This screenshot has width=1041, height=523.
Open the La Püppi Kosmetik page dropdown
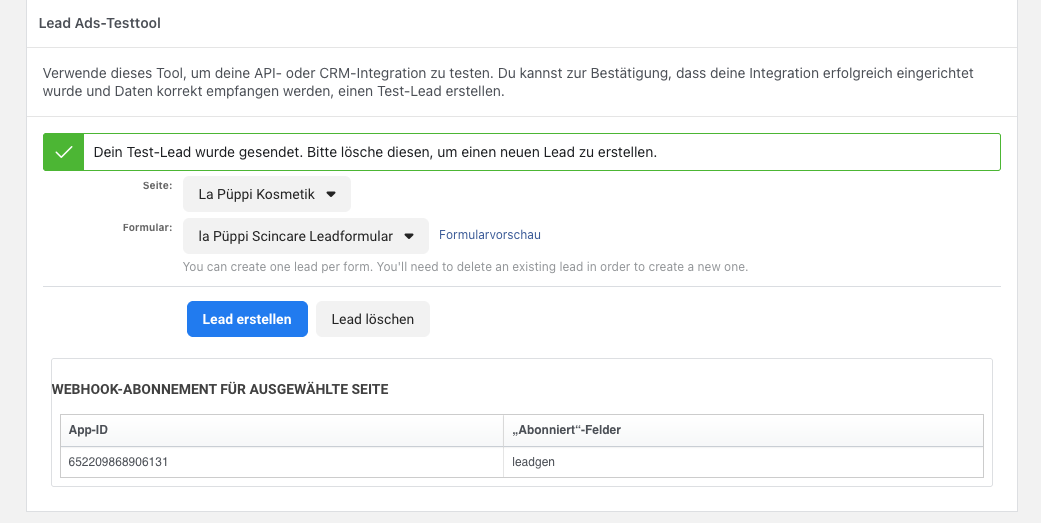pyautogui.click(x=267, y=194)
